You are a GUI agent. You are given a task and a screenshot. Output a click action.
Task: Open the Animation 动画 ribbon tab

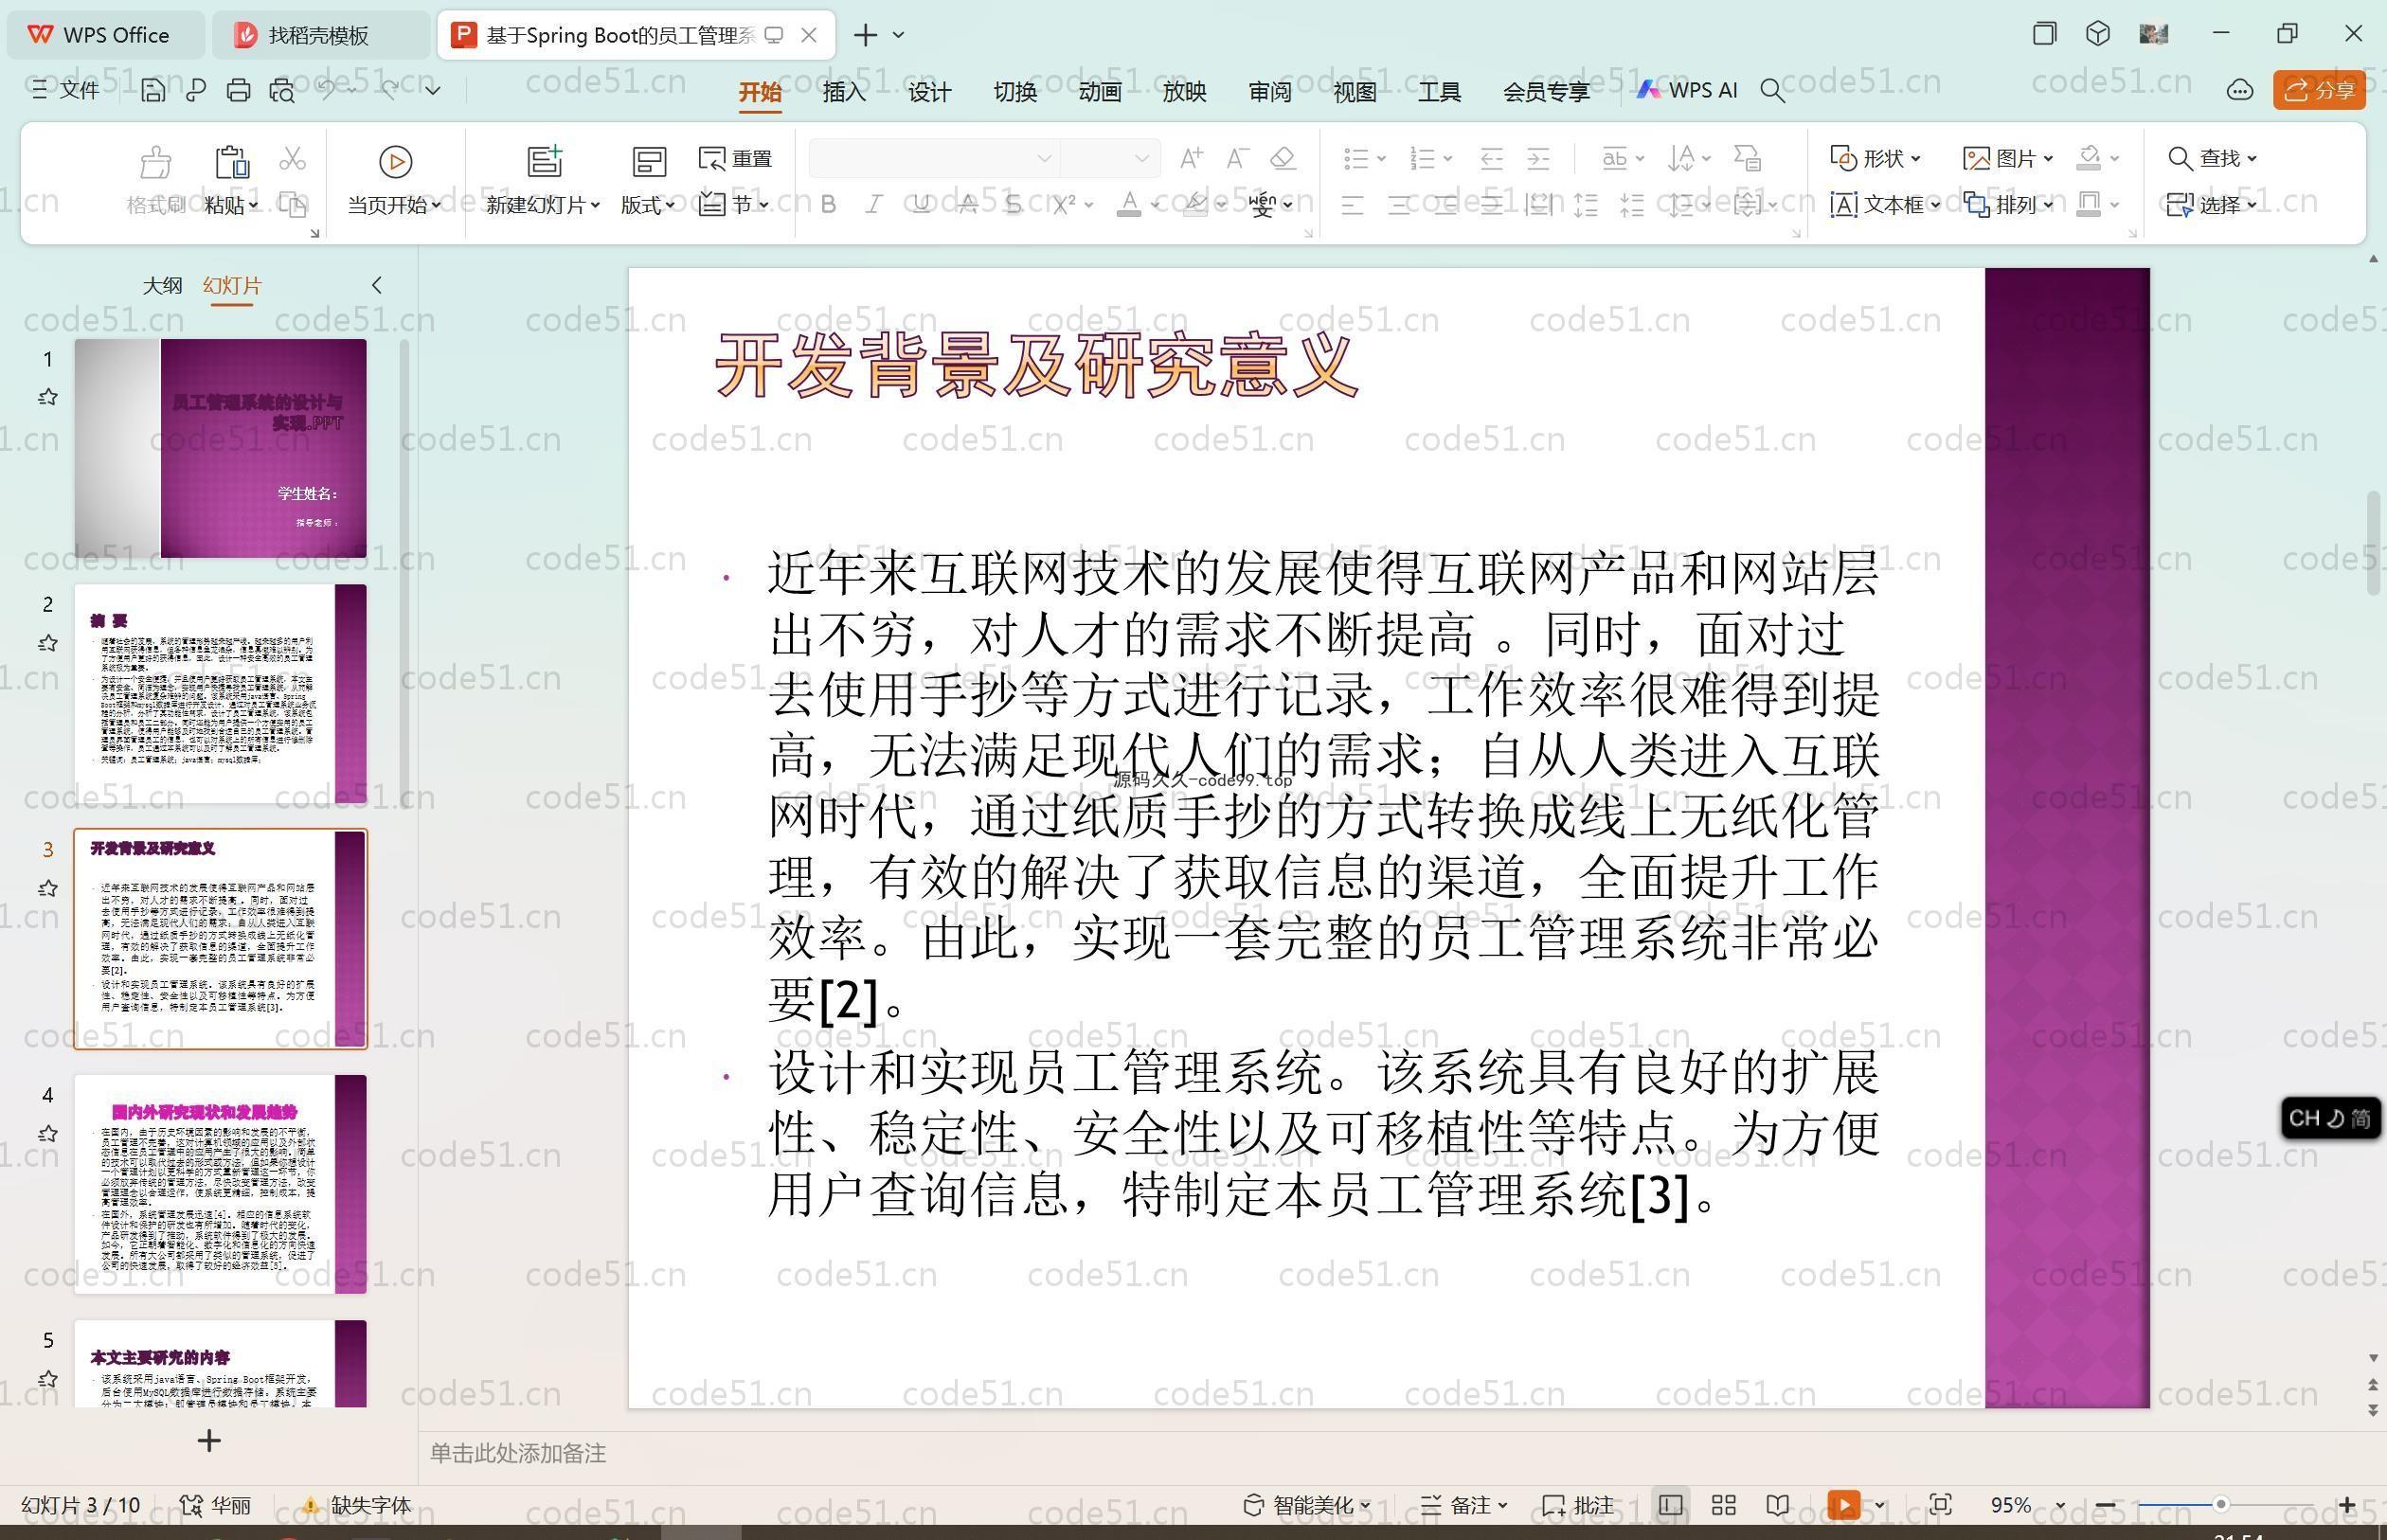(x=1099, y=92)
